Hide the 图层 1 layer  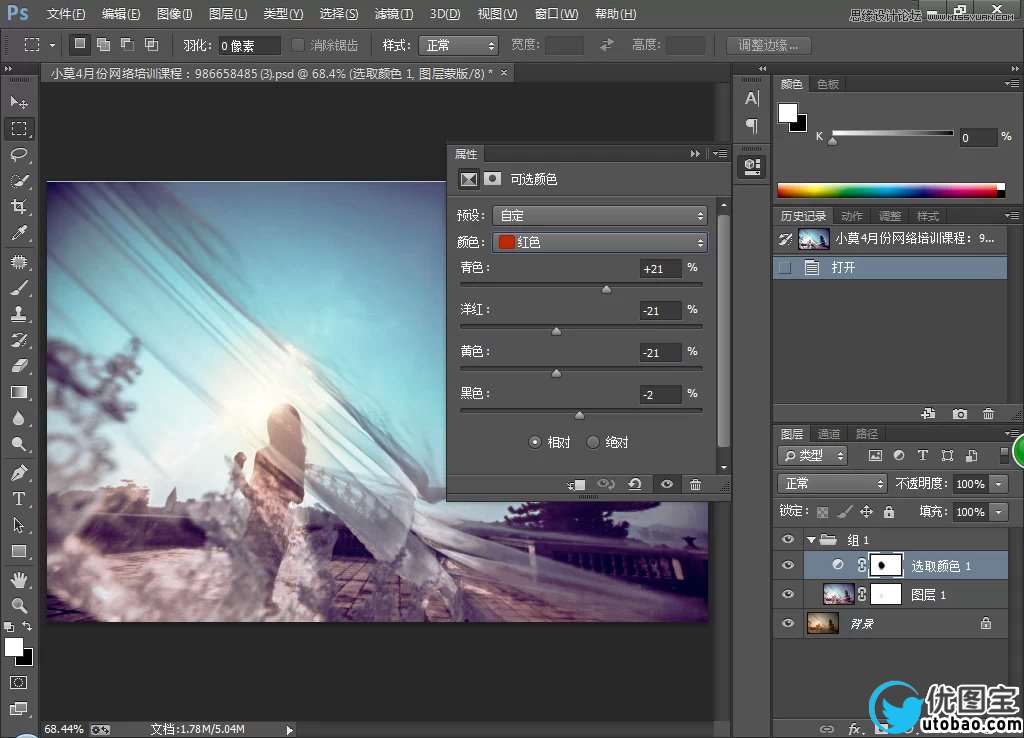[788, 594]
